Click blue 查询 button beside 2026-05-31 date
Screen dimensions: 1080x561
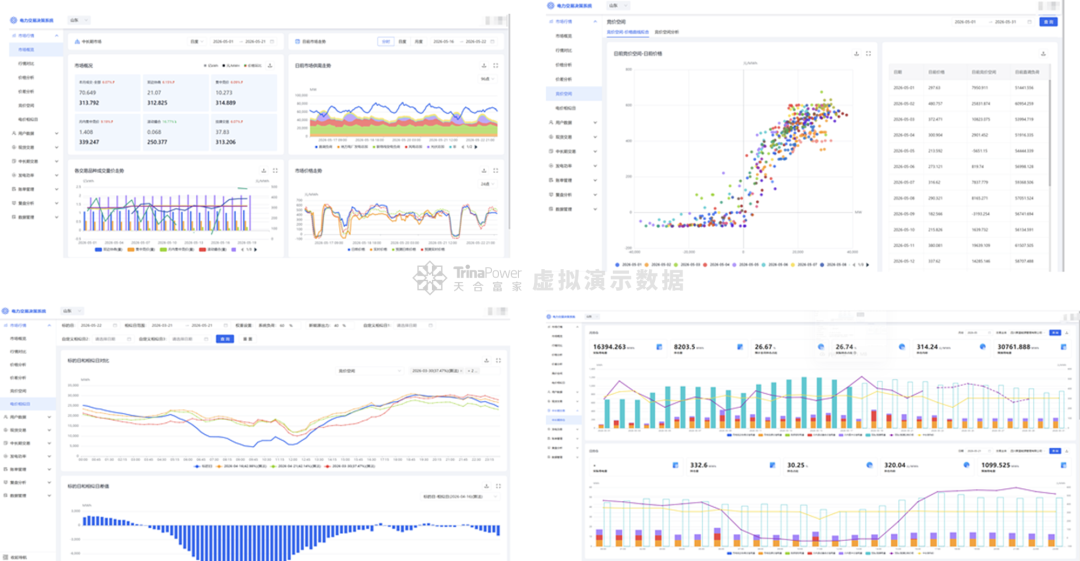1048,22
